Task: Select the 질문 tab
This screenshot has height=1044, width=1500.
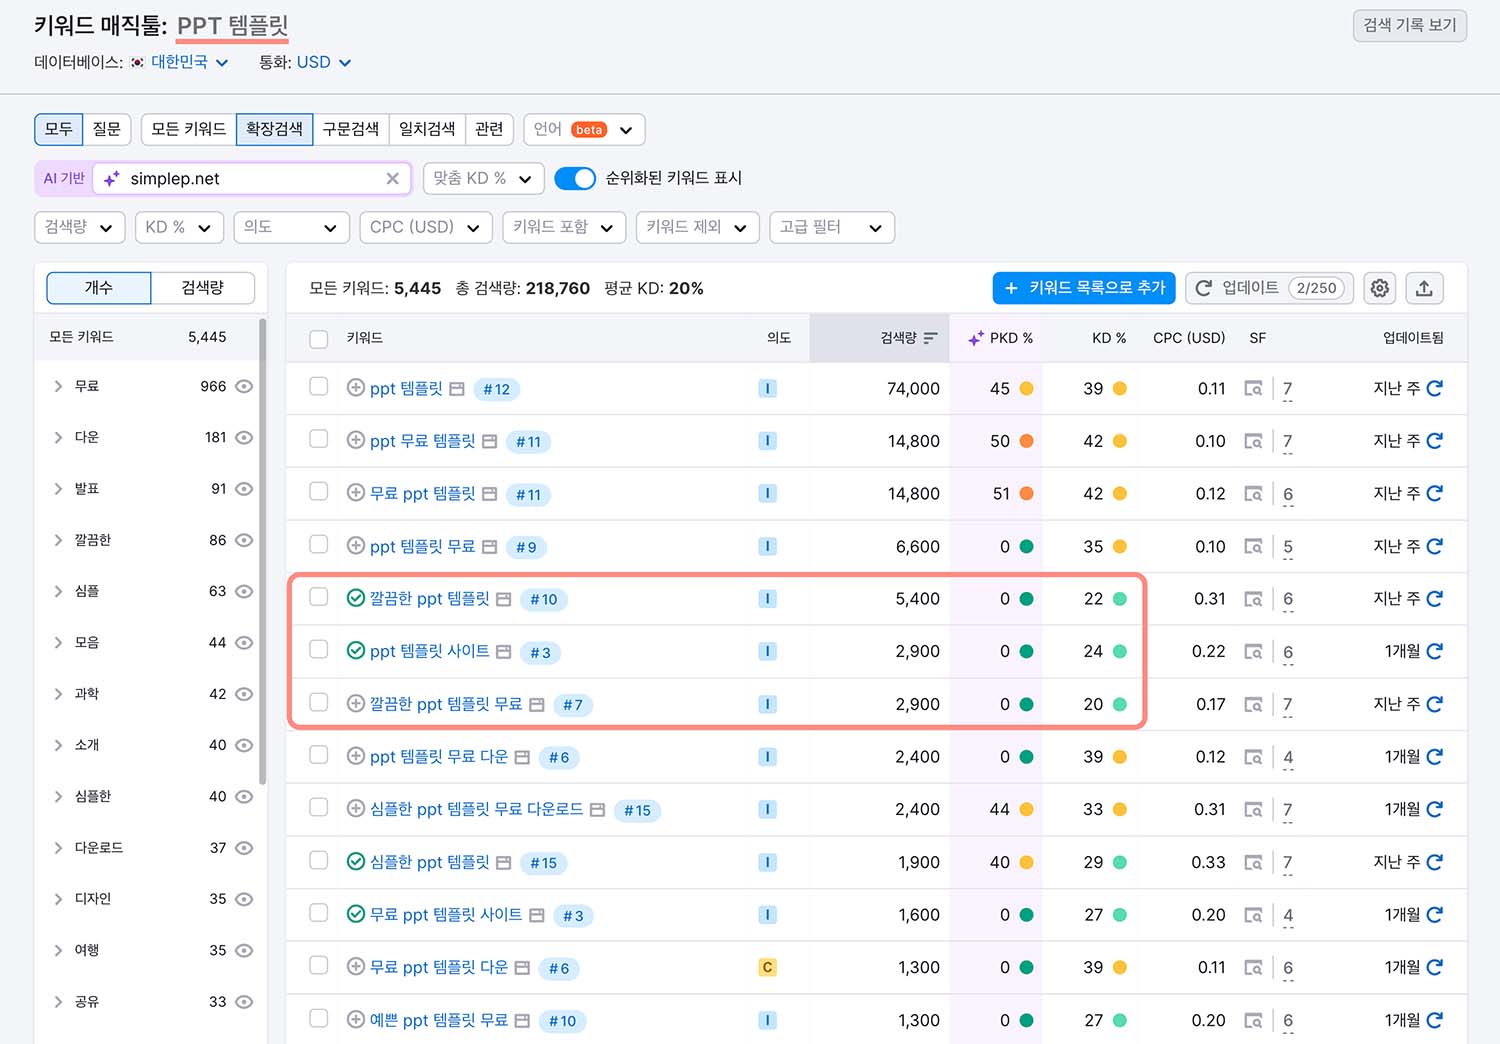Action: [x=106, y=129]
